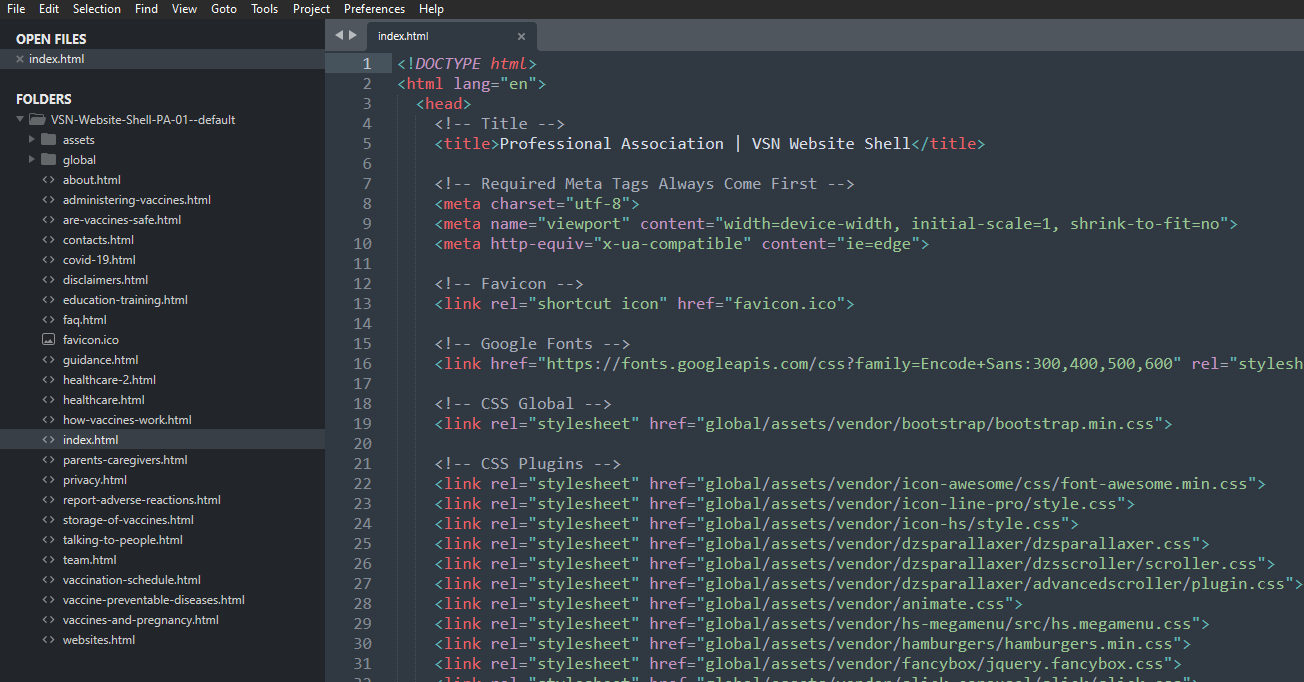Image resolution: width=1304 pixels, height=682 pixels.
Task: Click the tab history forward arrow
Action: pyautogui.click(x=353, y=35)
